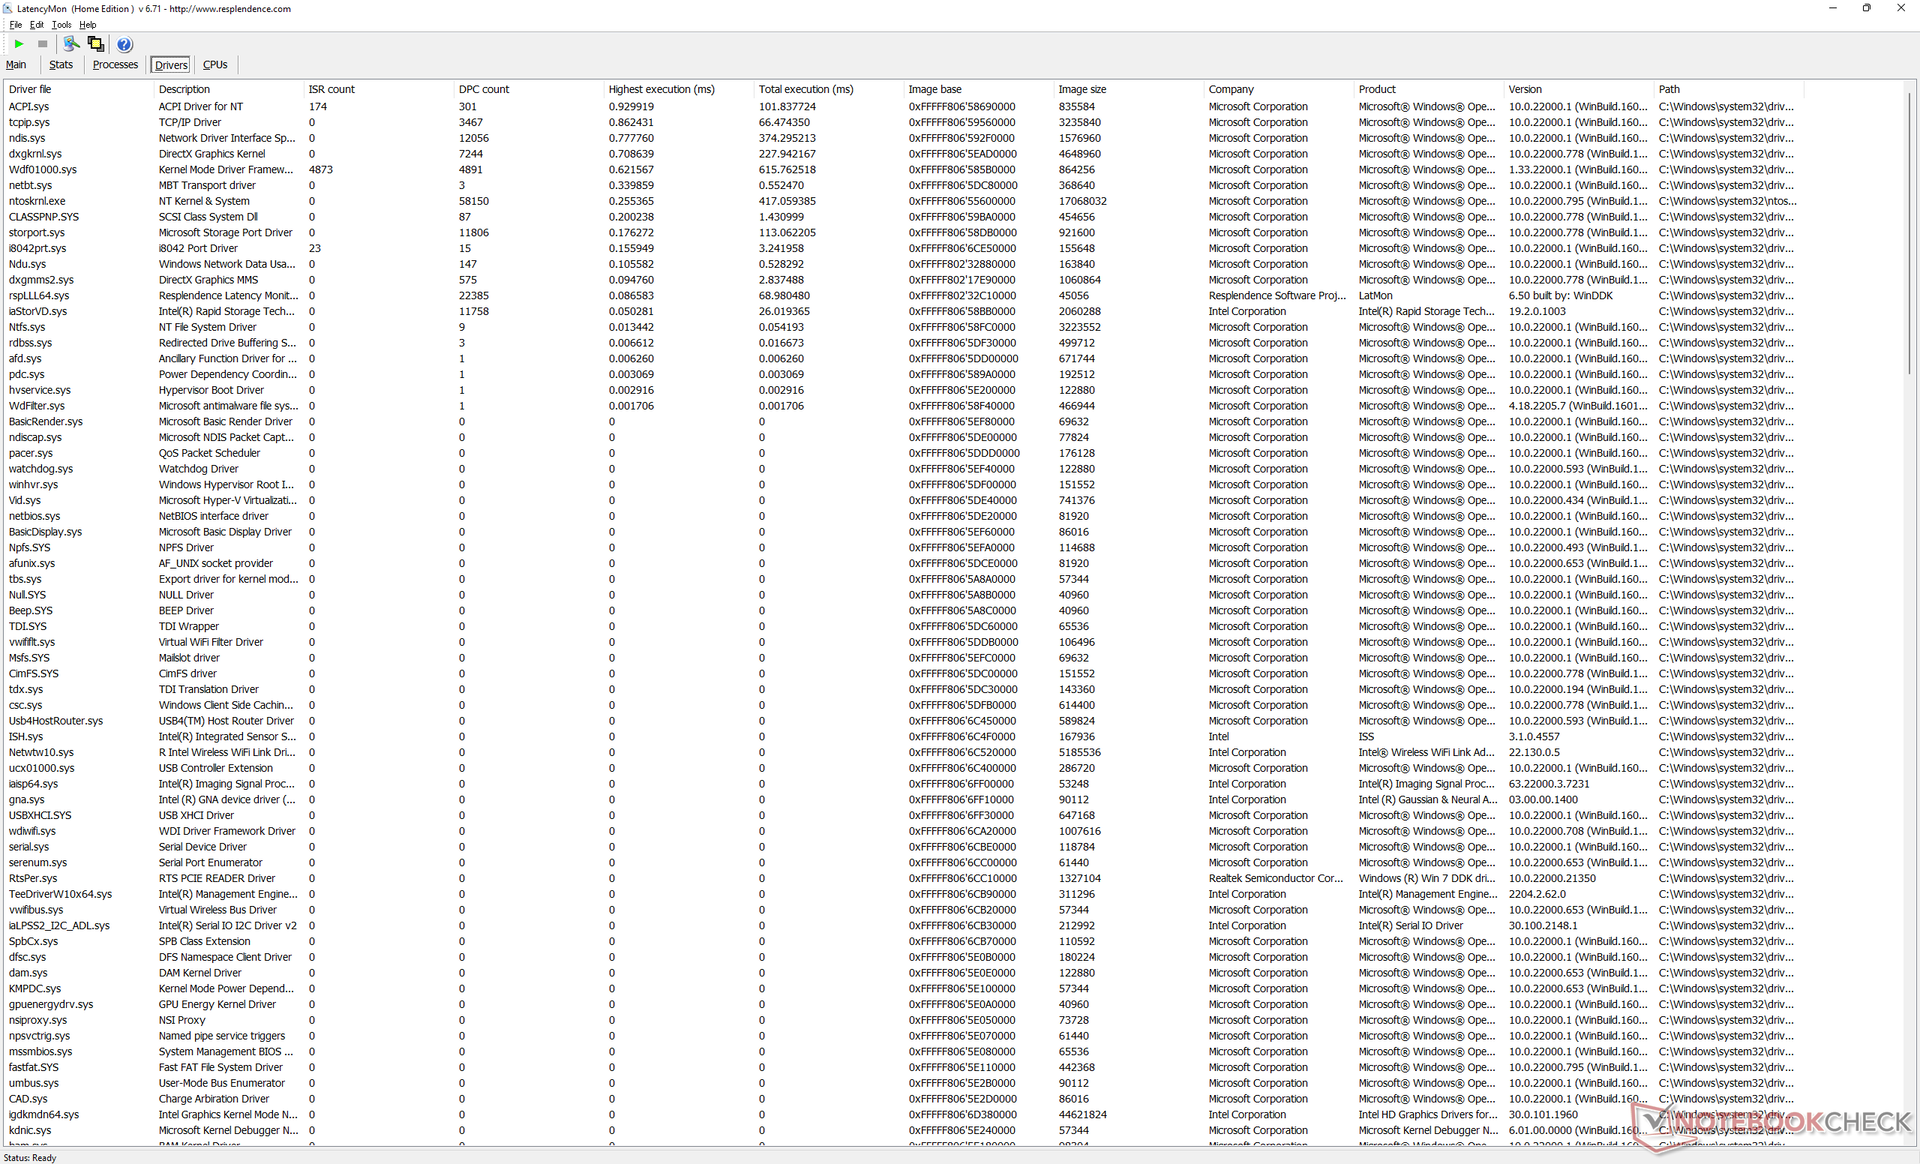Open the Tools menu
This screenshot has width=1920, height=1164.
(61, 25)
